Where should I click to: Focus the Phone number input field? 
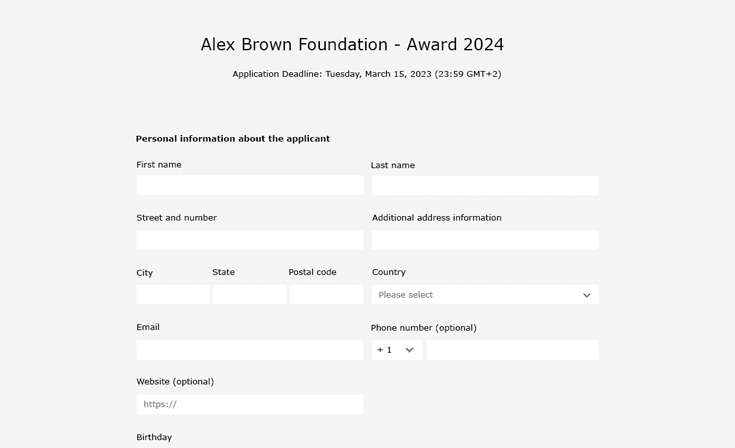coord(512,350)
